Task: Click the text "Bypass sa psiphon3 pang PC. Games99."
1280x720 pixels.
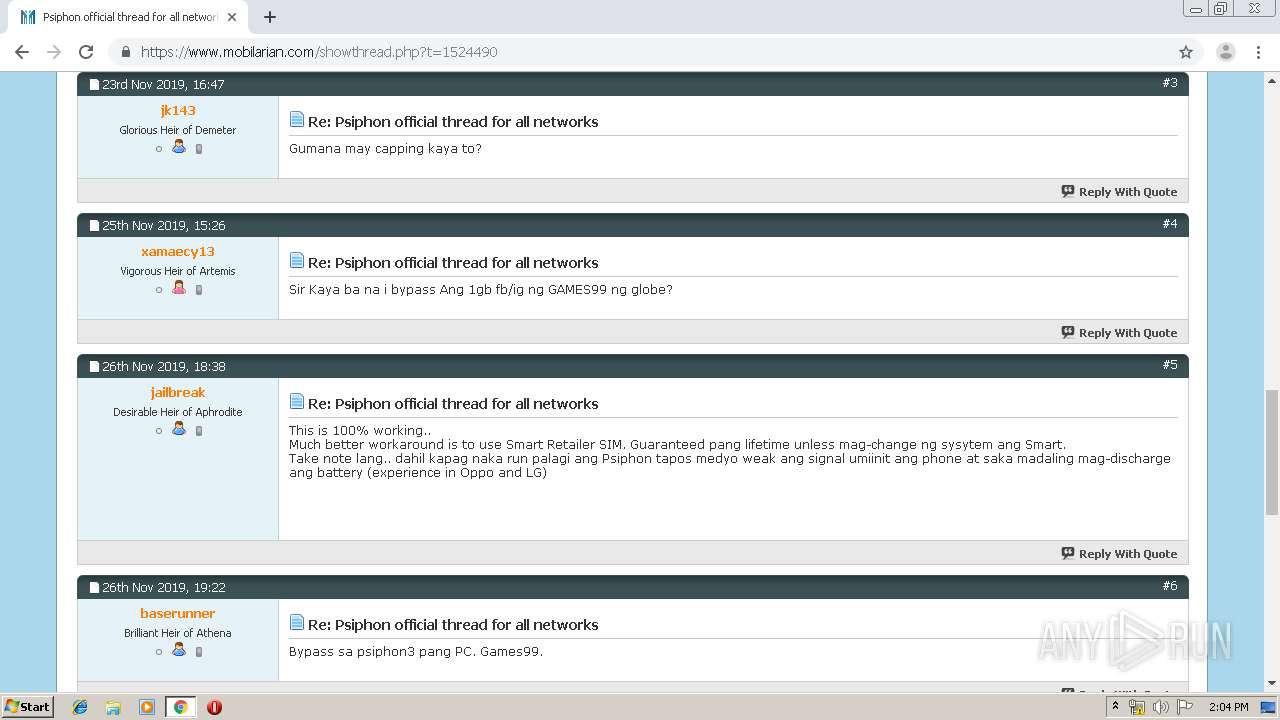Action: tap(416, 652)
